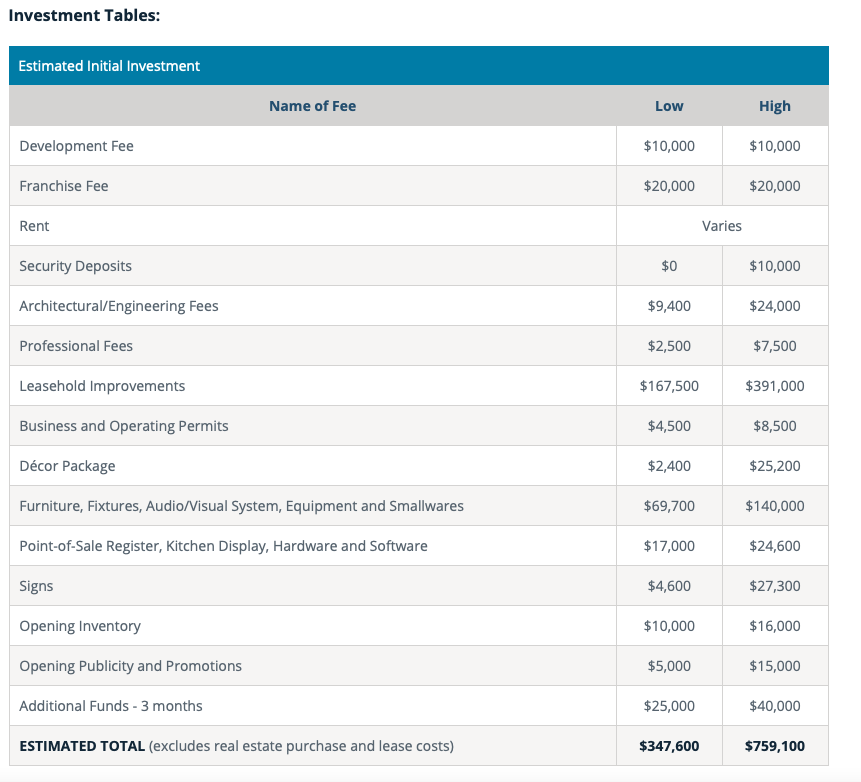Click the Furniture and Fixtures low value $69,700
This screenshot has height=782, width=861.
point(669,506)
